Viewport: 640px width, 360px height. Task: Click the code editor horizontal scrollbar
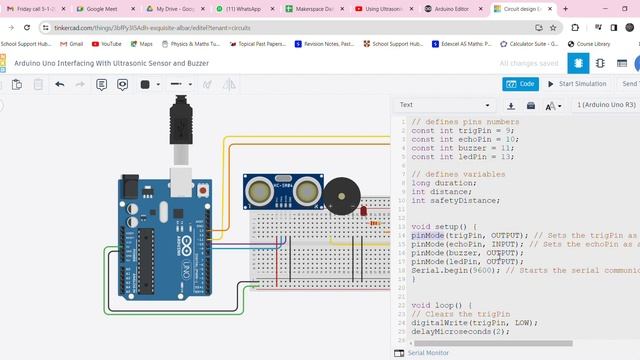(493, 344)
